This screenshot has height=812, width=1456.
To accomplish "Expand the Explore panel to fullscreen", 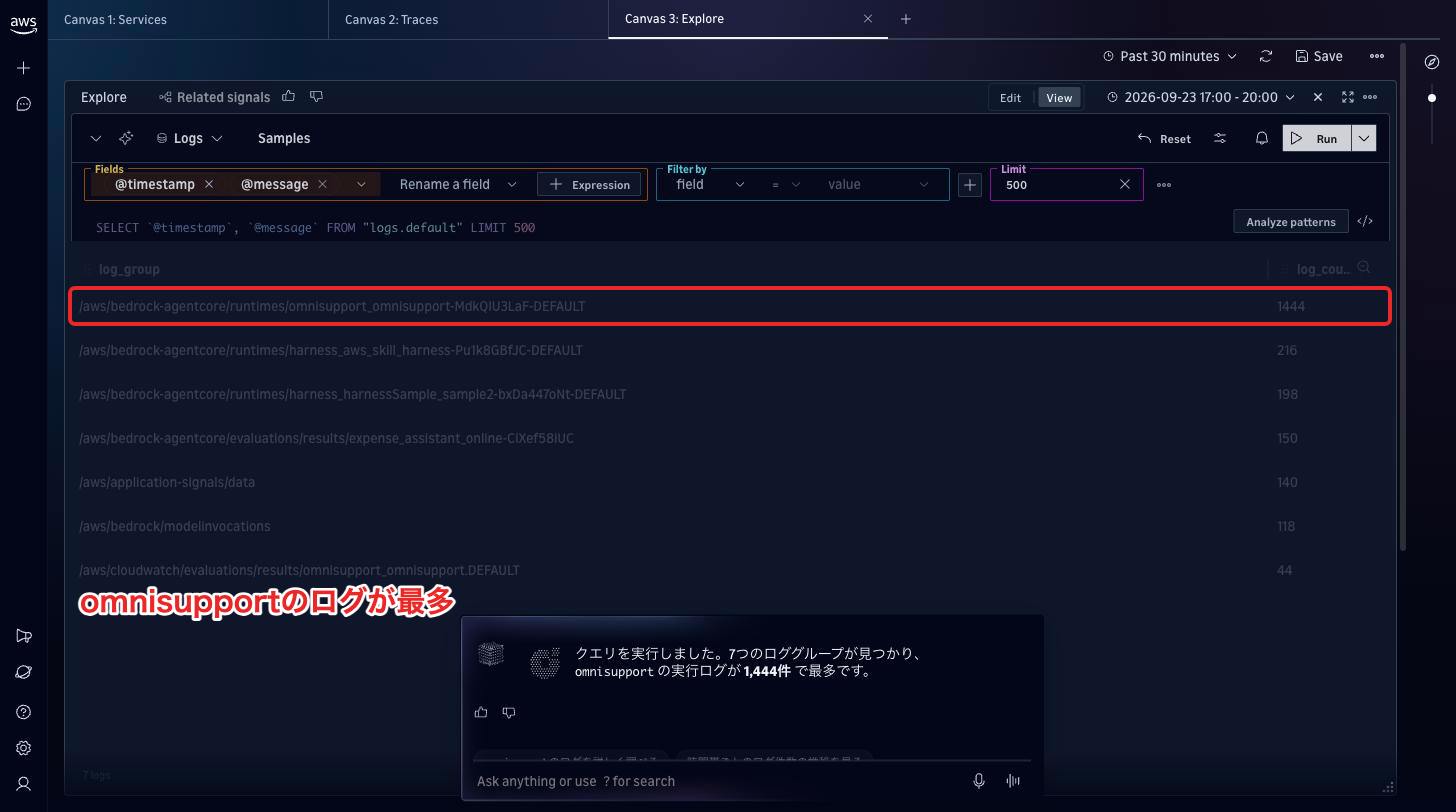I will pos(1348,97).
